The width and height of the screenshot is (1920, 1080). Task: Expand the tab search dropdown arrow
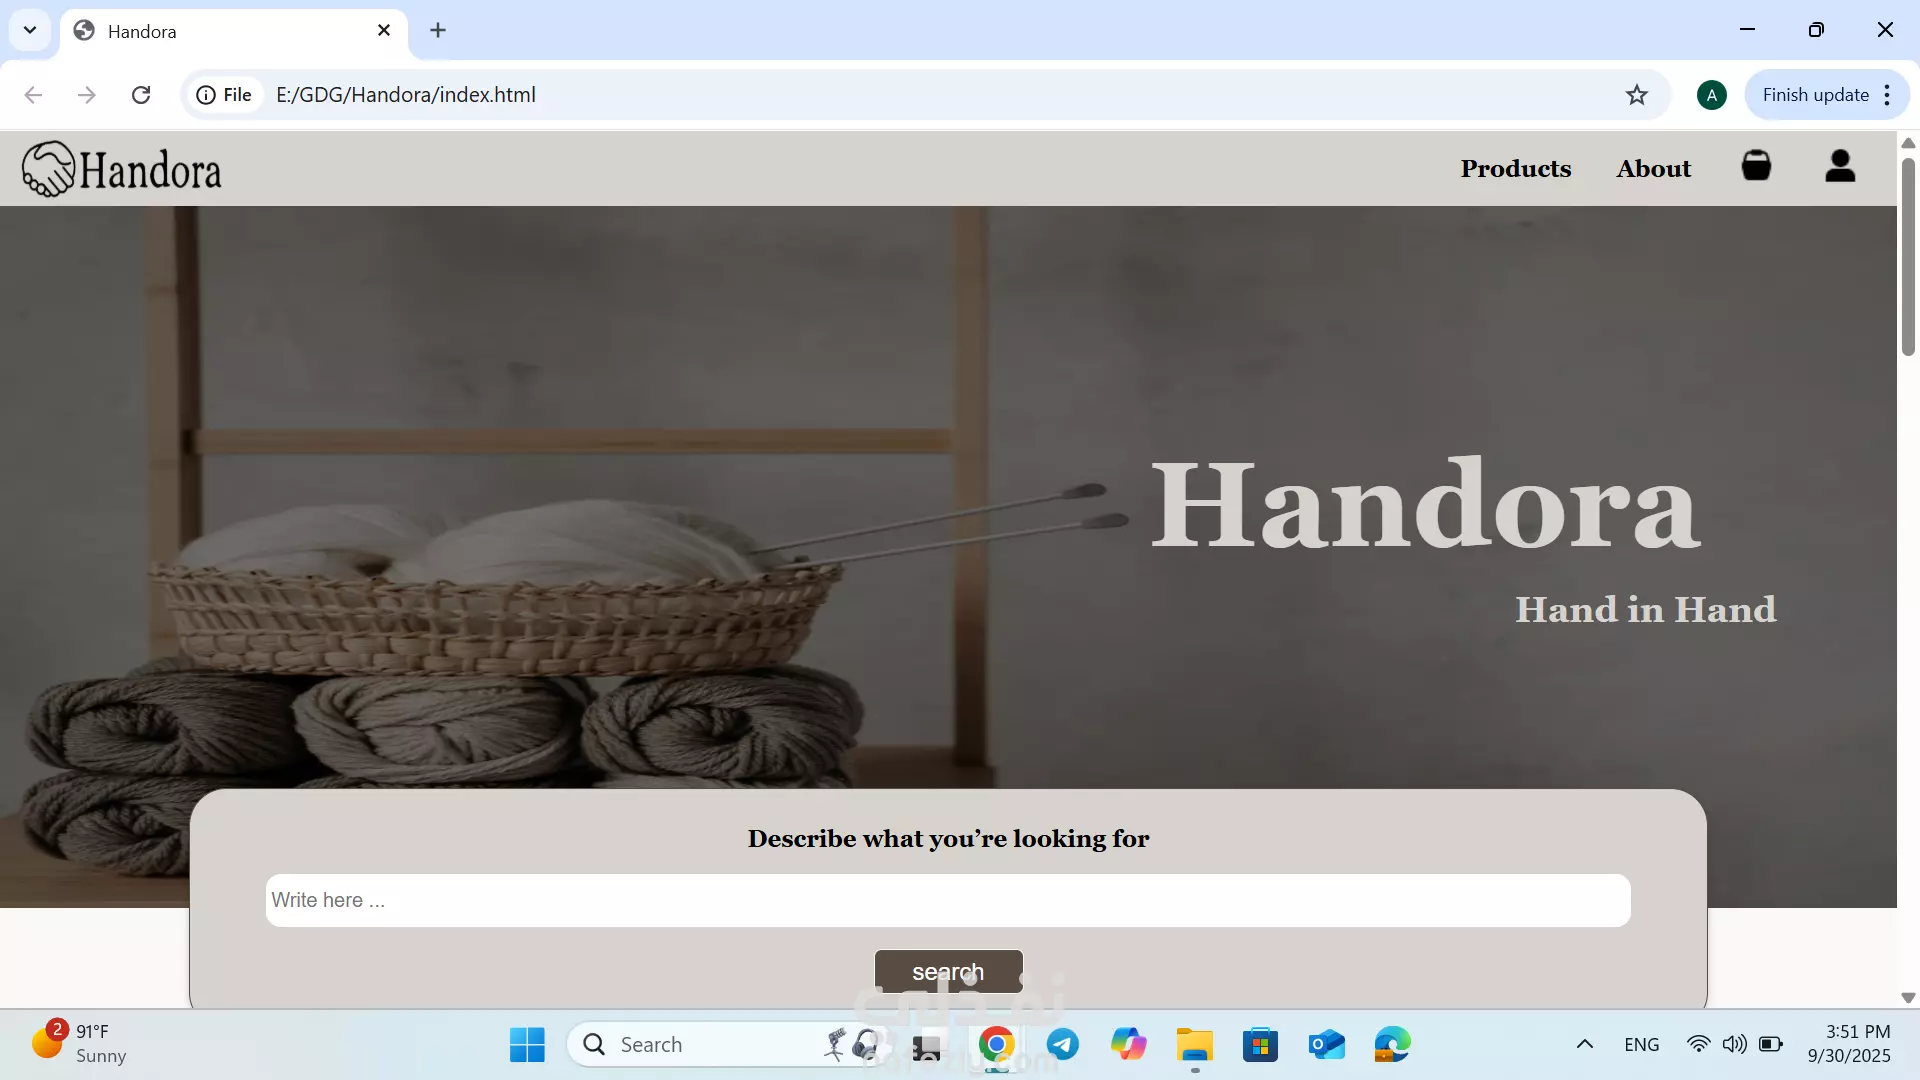30,30
